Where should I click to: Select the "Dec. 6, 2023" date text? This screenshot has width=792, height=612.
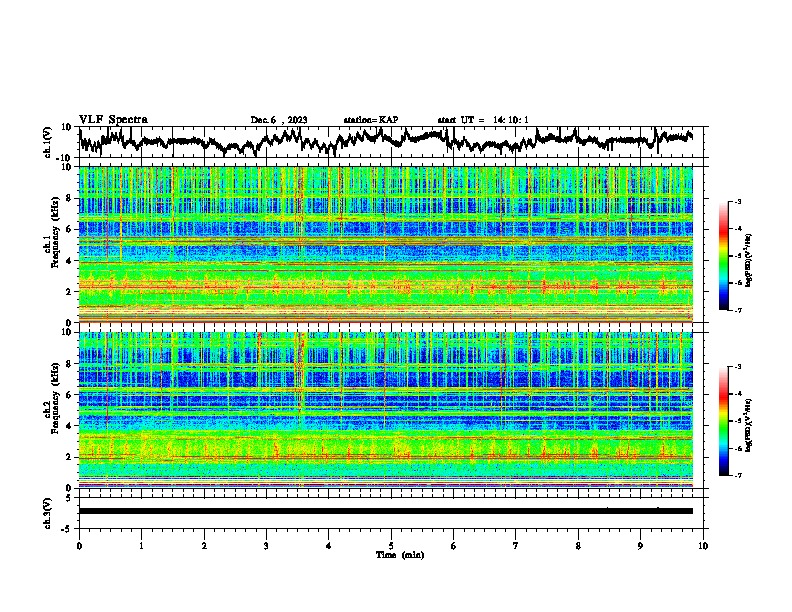tap(279, 120)
